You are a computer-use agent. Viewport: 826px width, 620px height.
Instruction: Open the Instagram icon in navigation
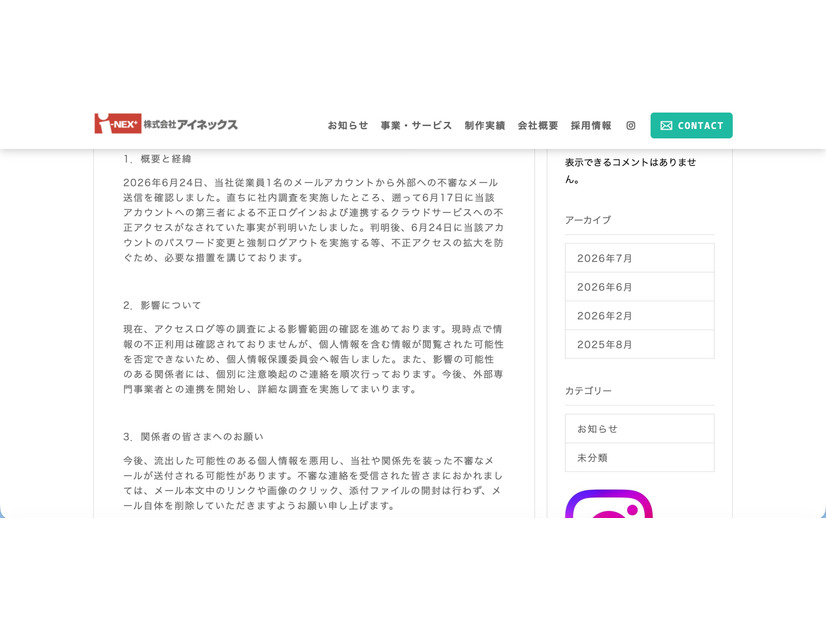tap(631, 125)
